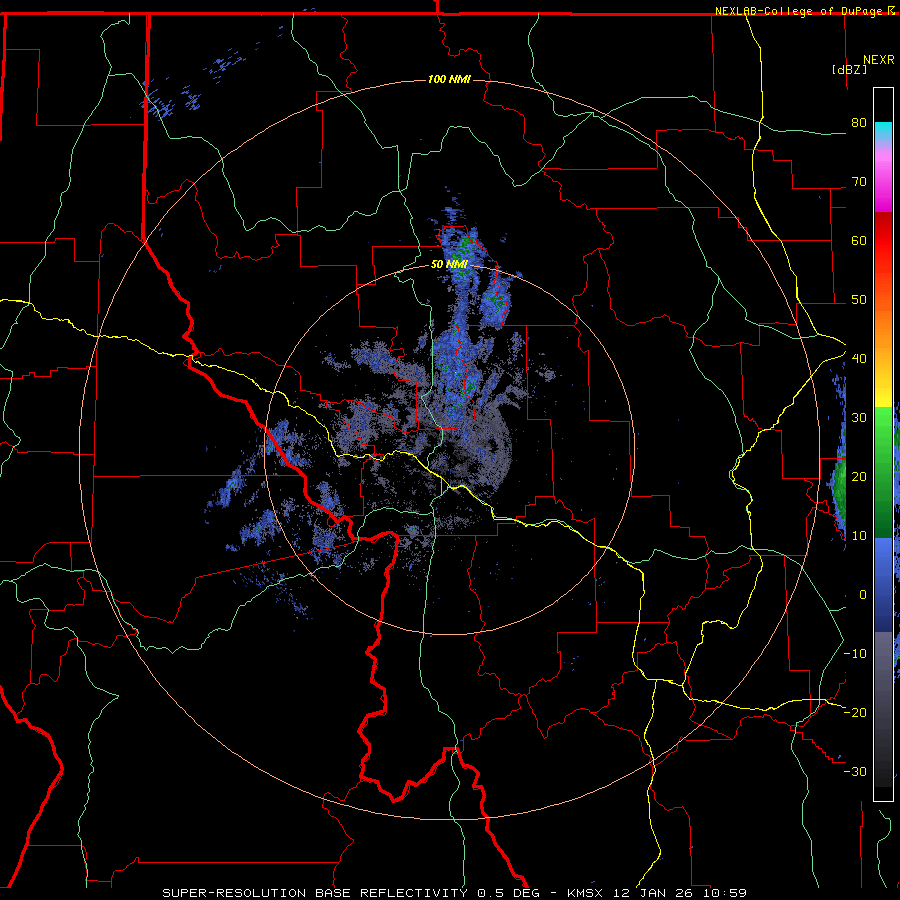Viewport: 900px width, 900px height.
Task: Click the 0 dBZ scale value
Action: pyautogui.click(x=863, y=595)
